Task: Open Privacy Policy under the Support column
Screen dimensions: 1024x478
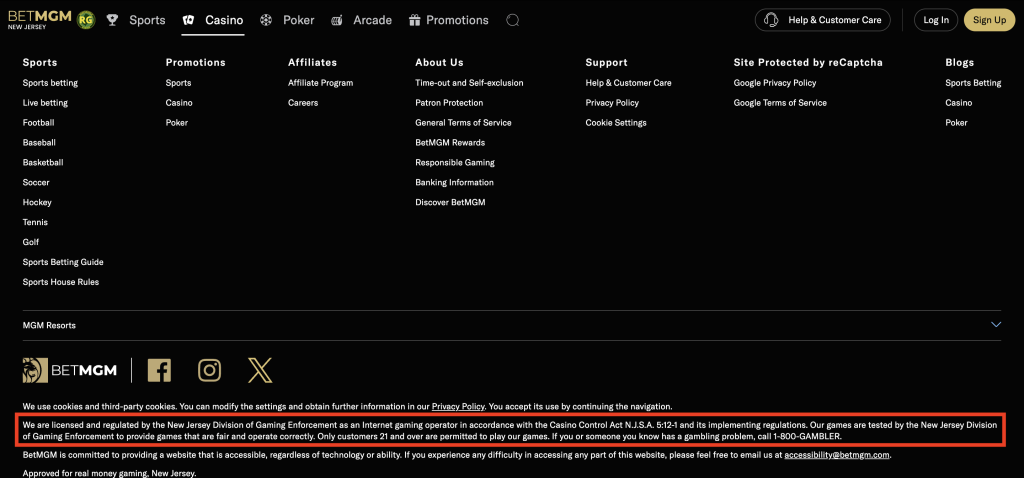Action: click(612, 103)
